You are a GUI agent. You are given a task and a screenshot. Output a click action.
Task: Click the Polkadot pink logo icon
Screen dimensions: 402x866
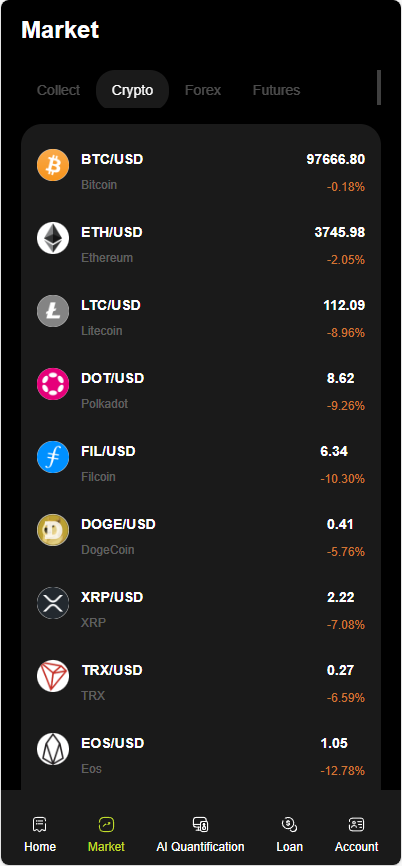(53, 384)
